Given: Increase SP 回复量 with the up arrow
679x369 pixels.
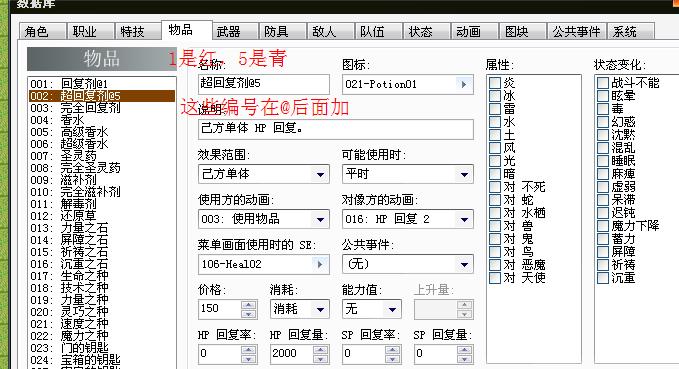Looking at the screenshot, I should point(464,350).
